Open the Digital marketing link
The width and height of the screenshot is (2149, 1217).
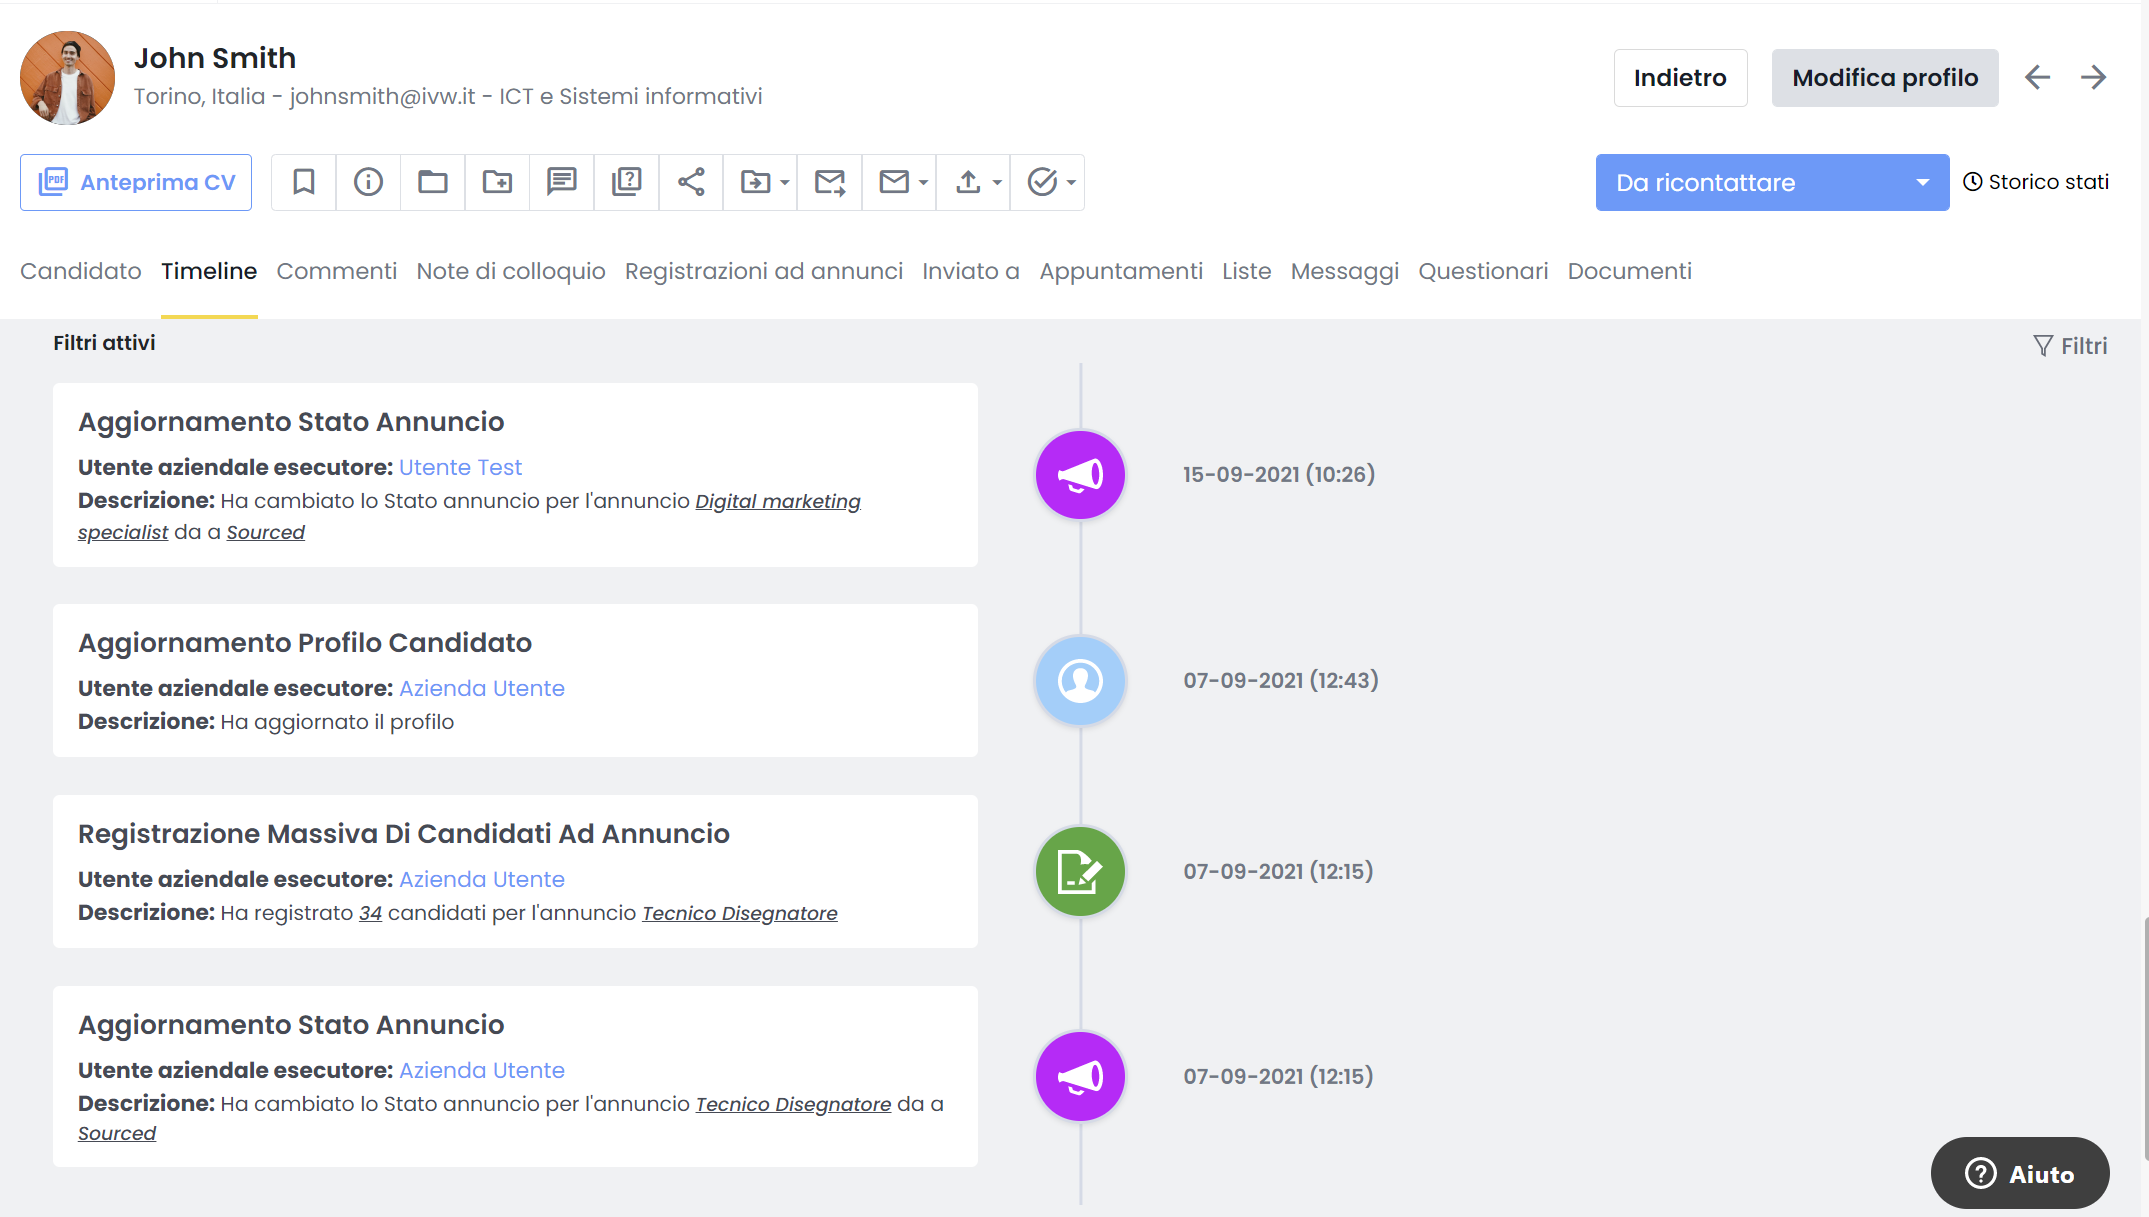click(777, 501)
